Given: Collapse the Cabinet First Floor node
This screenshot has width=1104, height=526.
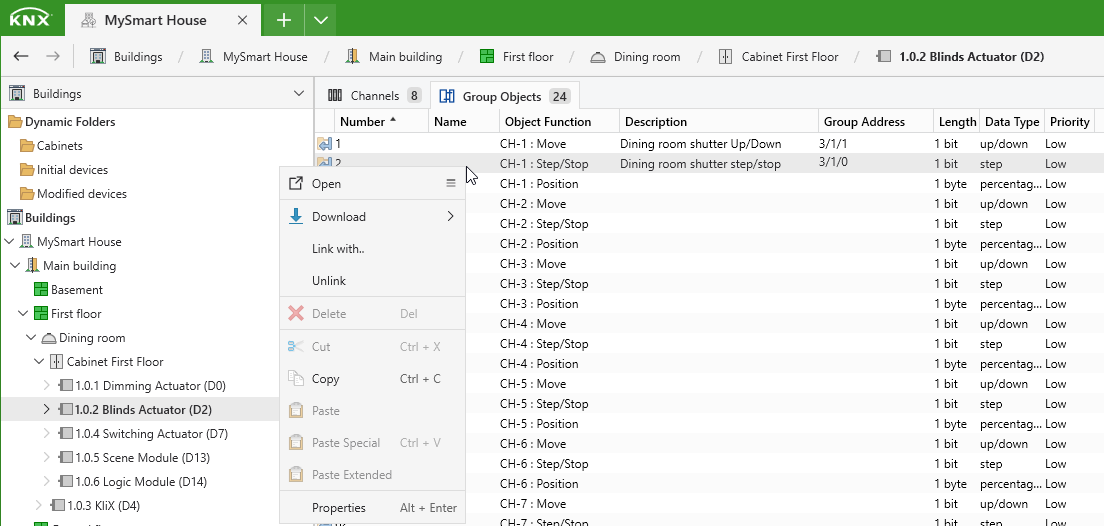Looking at the screenshot, I should [39, 361].
